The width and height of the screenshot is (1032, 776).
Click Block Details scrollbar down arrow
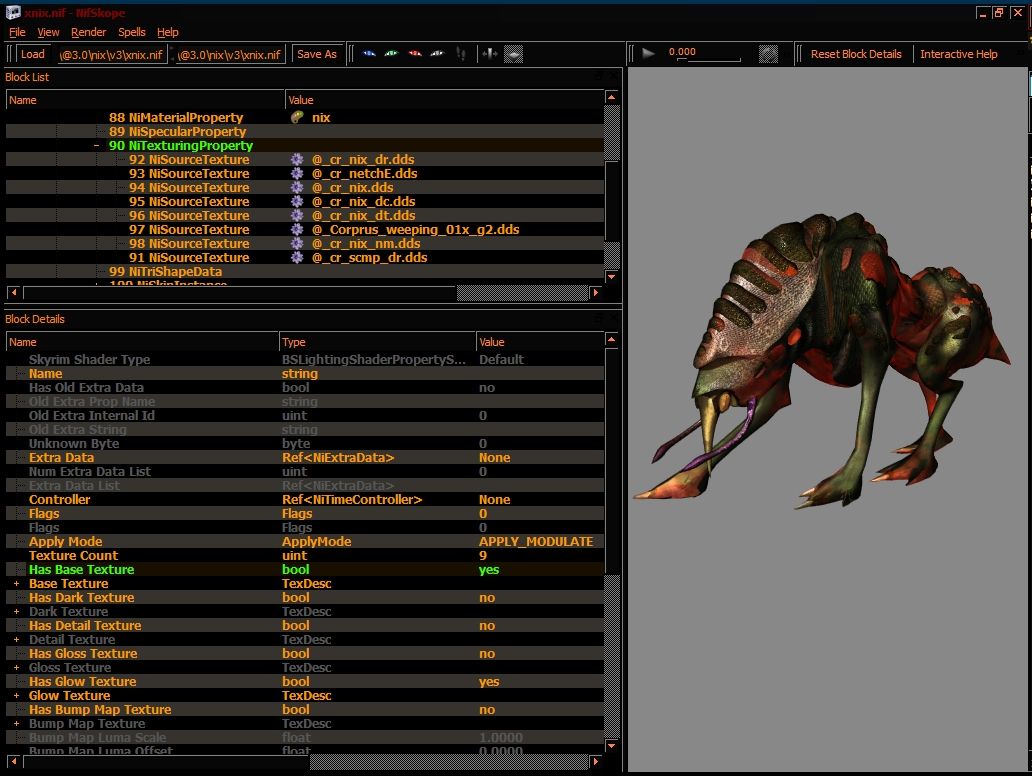(x=611, y=746)
